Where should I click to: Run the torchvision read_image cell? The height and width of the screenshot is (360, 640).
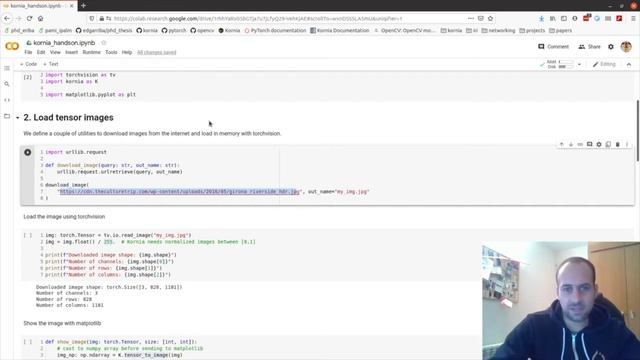[27, 236]
